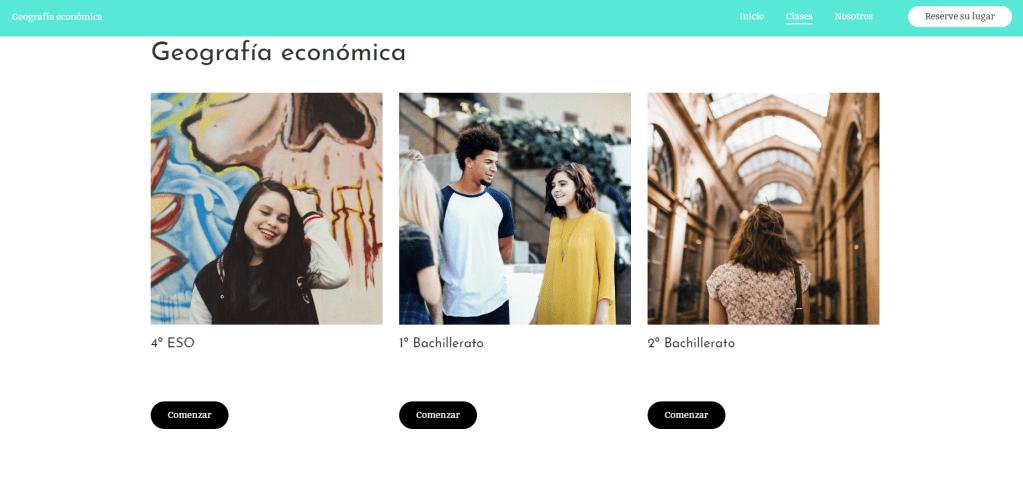Screen dimensions: 1023x482
Task: Click the Geografía económica page heading
Action: click(279, 53)
